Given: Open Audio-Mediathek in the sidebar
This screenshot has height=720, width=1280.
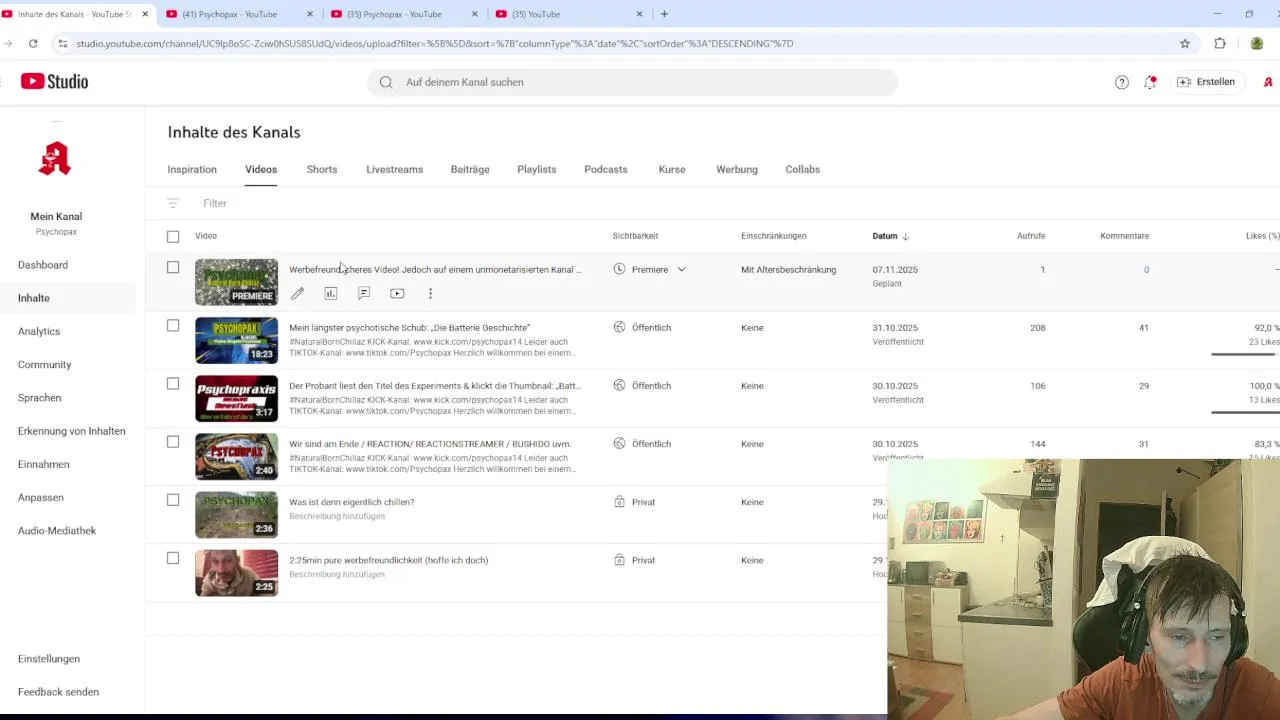Looking at the screenshot, I should pyautogui.click(x=57, y=531).
